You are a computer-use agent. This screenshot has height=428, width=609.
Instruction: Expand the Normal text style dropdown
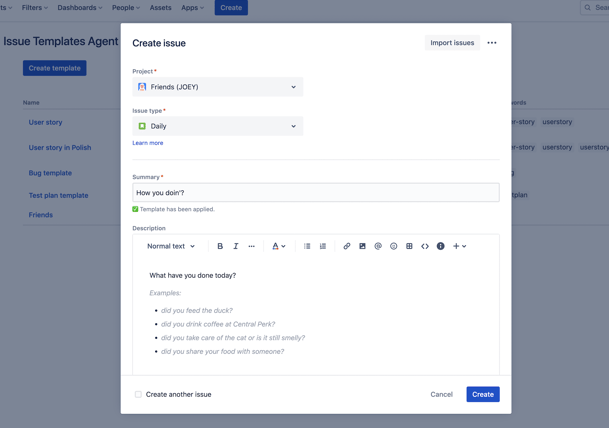[171, 246]
